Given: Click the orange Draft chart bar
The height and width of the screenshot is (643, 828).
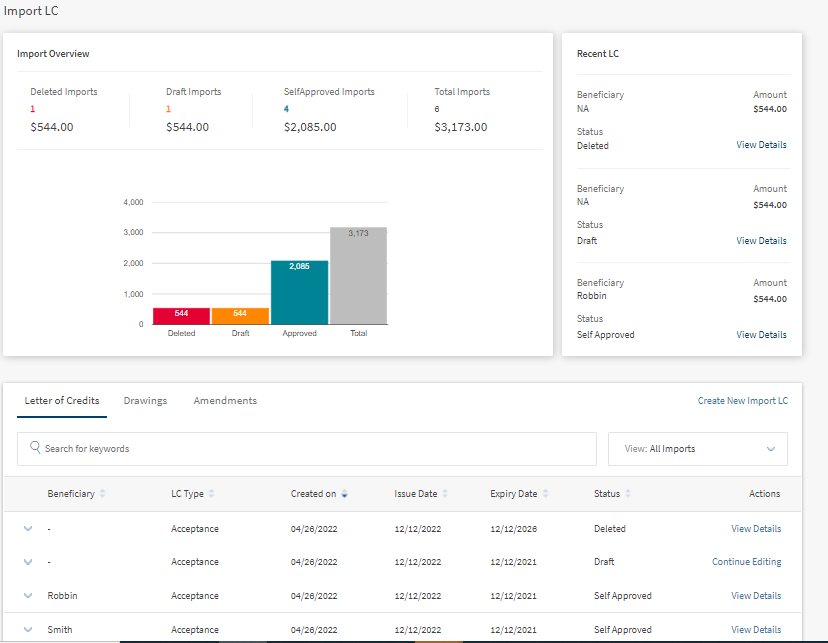Looking at the screenshot, I should pyautogui.click(x=240, y=316).
